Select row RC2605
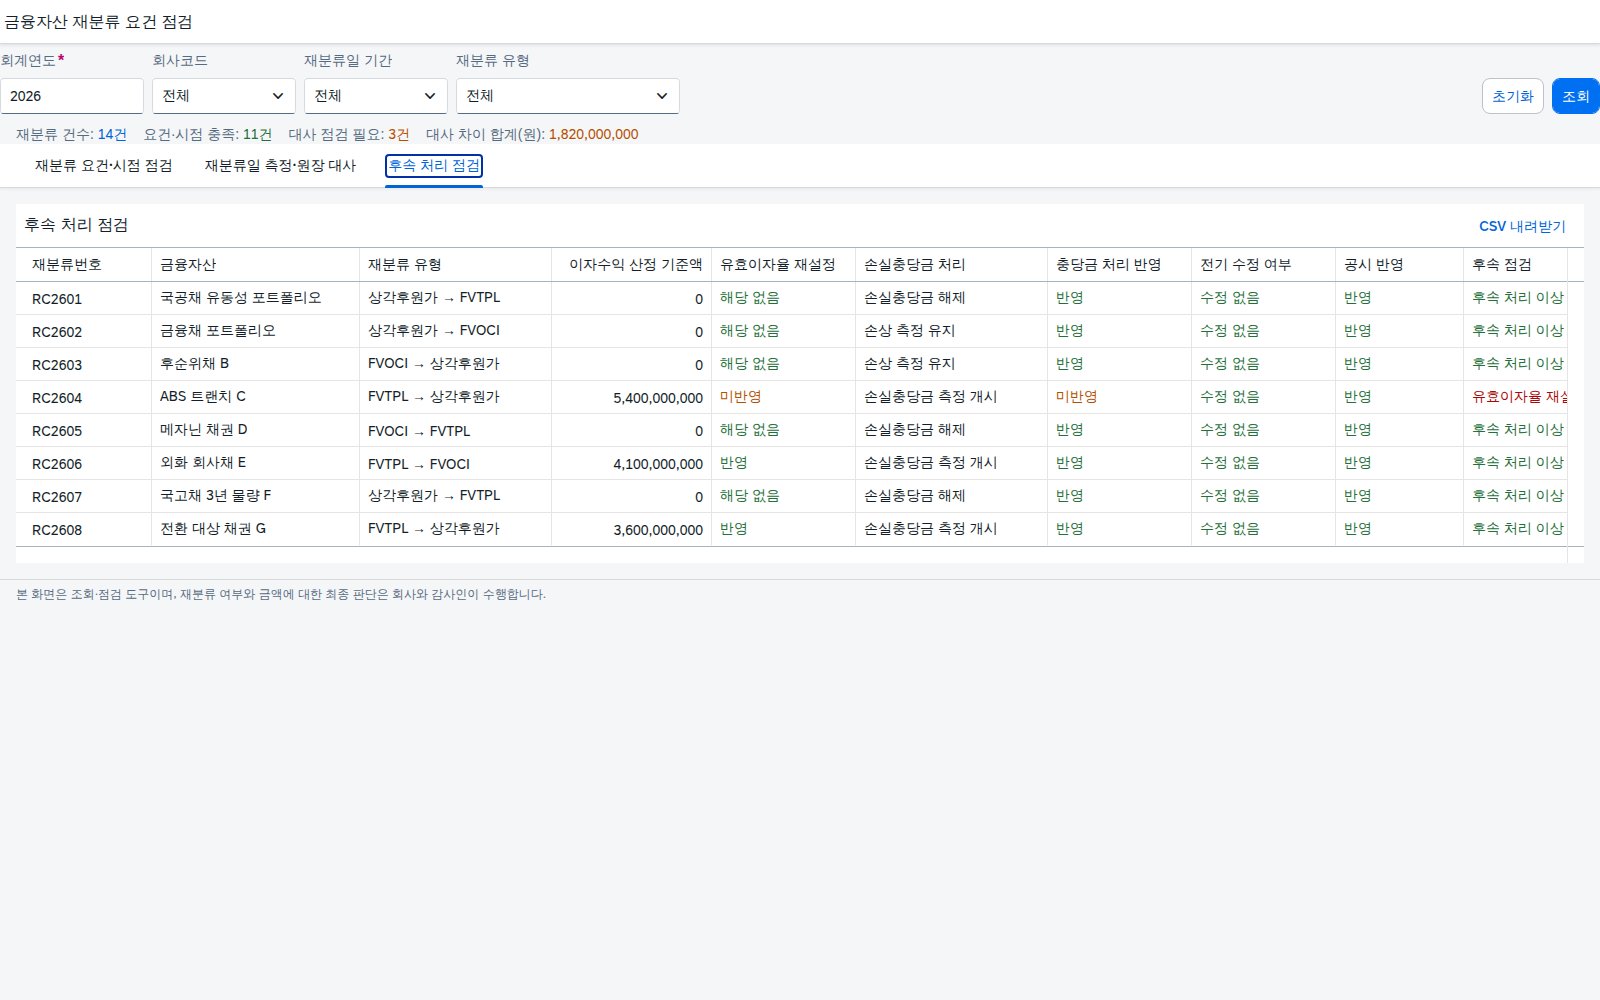The height and width of the screenshot is (1000, 1600). click(x=792, y=430)
